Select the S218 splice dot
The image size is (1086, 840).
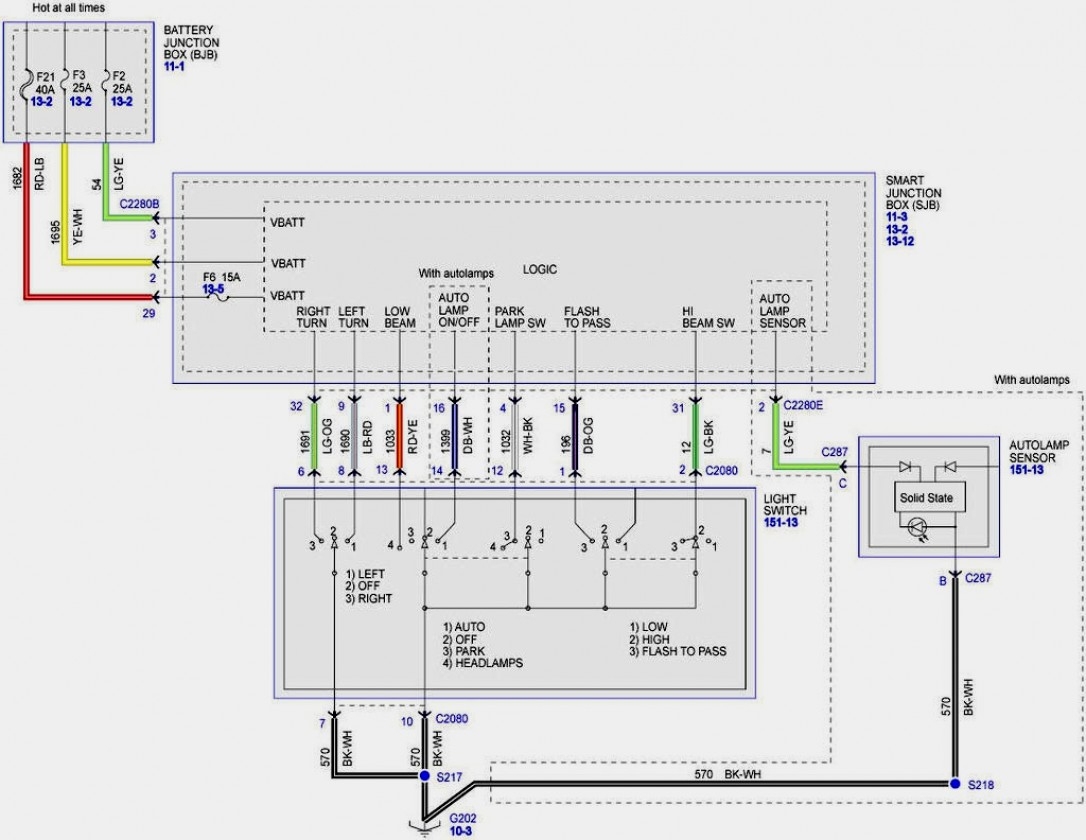pos(956,783)
